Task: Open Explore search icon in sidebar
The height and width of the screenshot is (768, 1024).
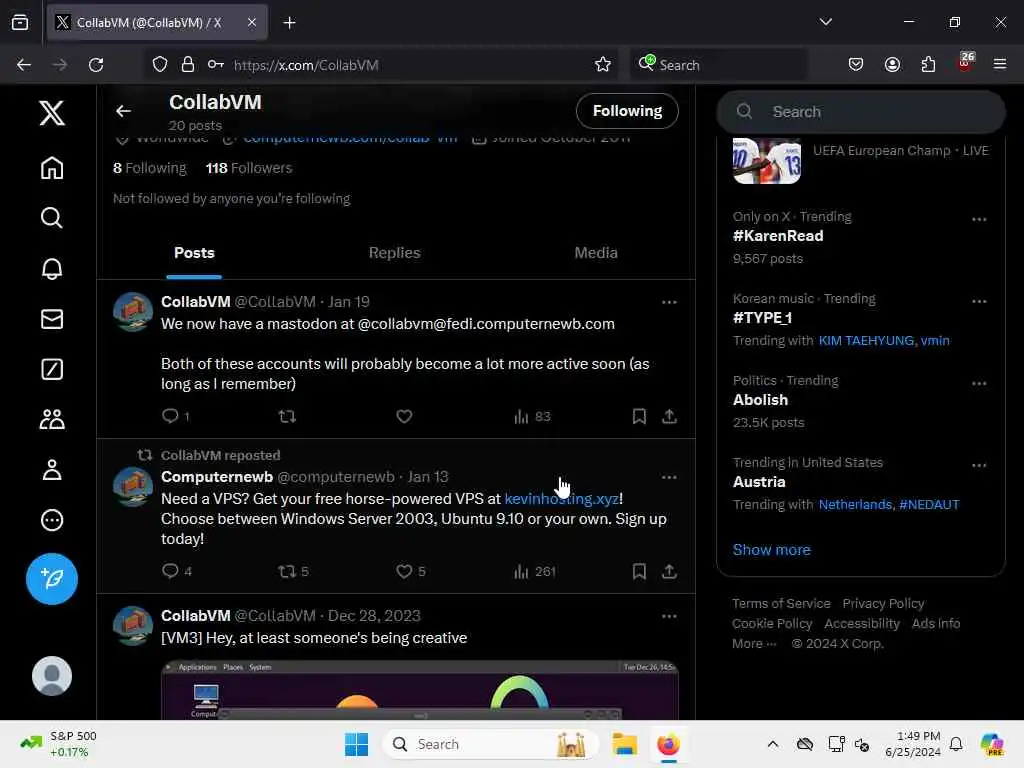Action: [52, 217]
